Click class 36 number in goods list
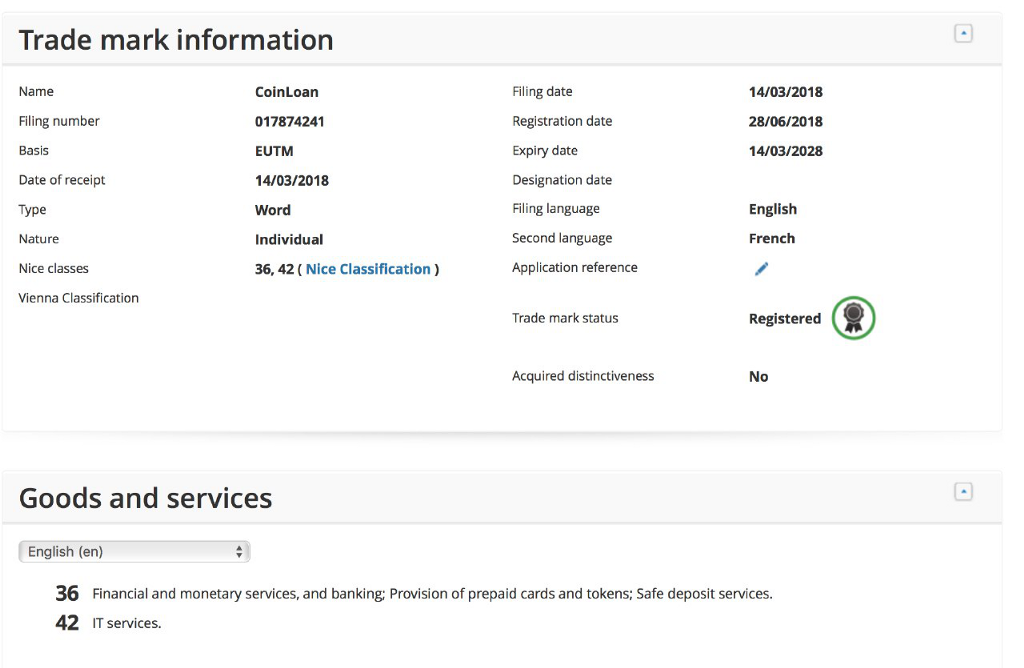Viewport: 1024px width, 668px height. (x=67, y=594)
